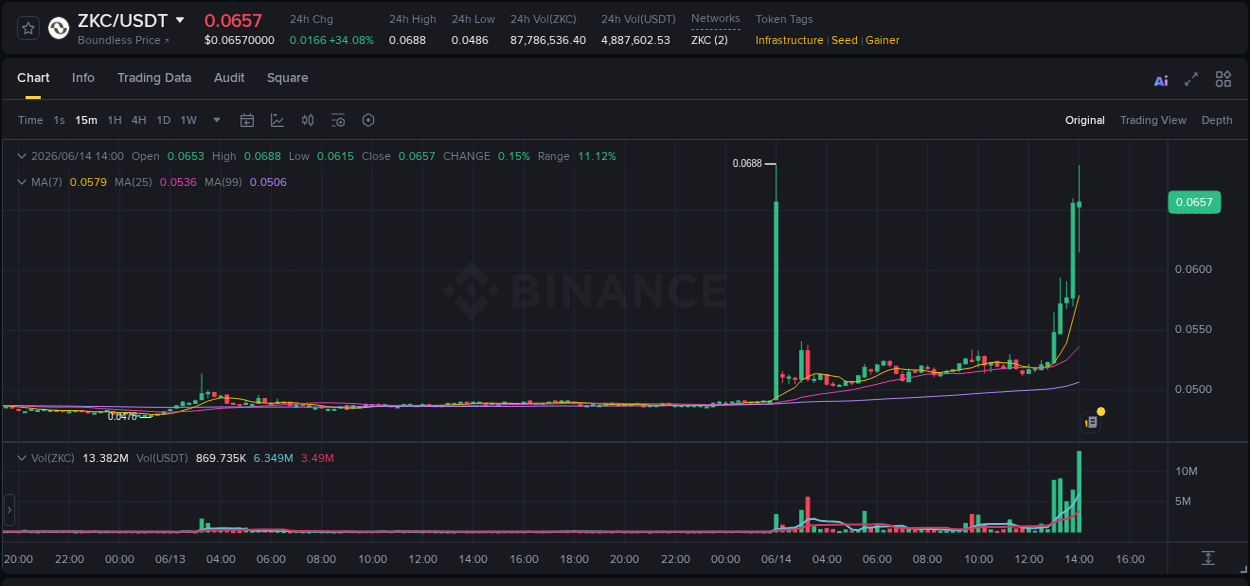Click the Infrastructure token tag
Image resolution: width=1250 pixels, height=586 pixels.
789,40
